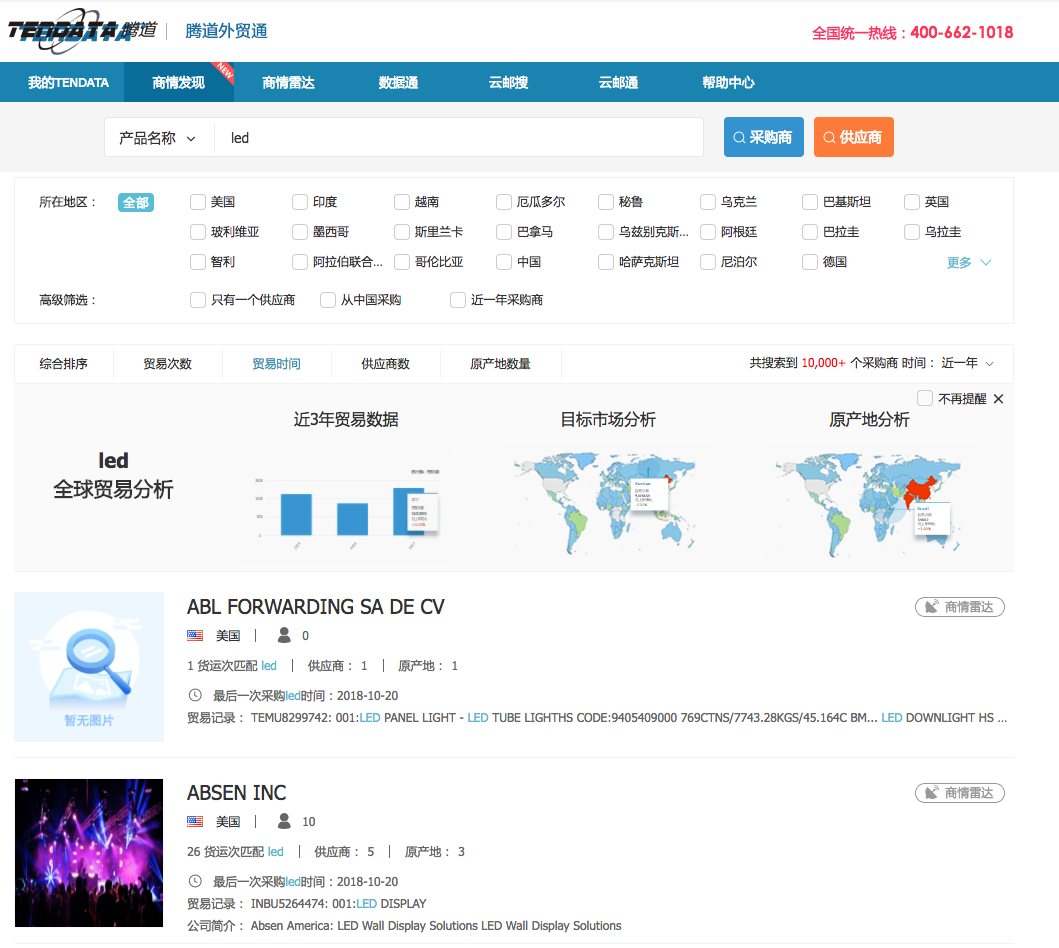
Task: Click the US flag icon for ABL FORWARDING
Action: [195, 635]
